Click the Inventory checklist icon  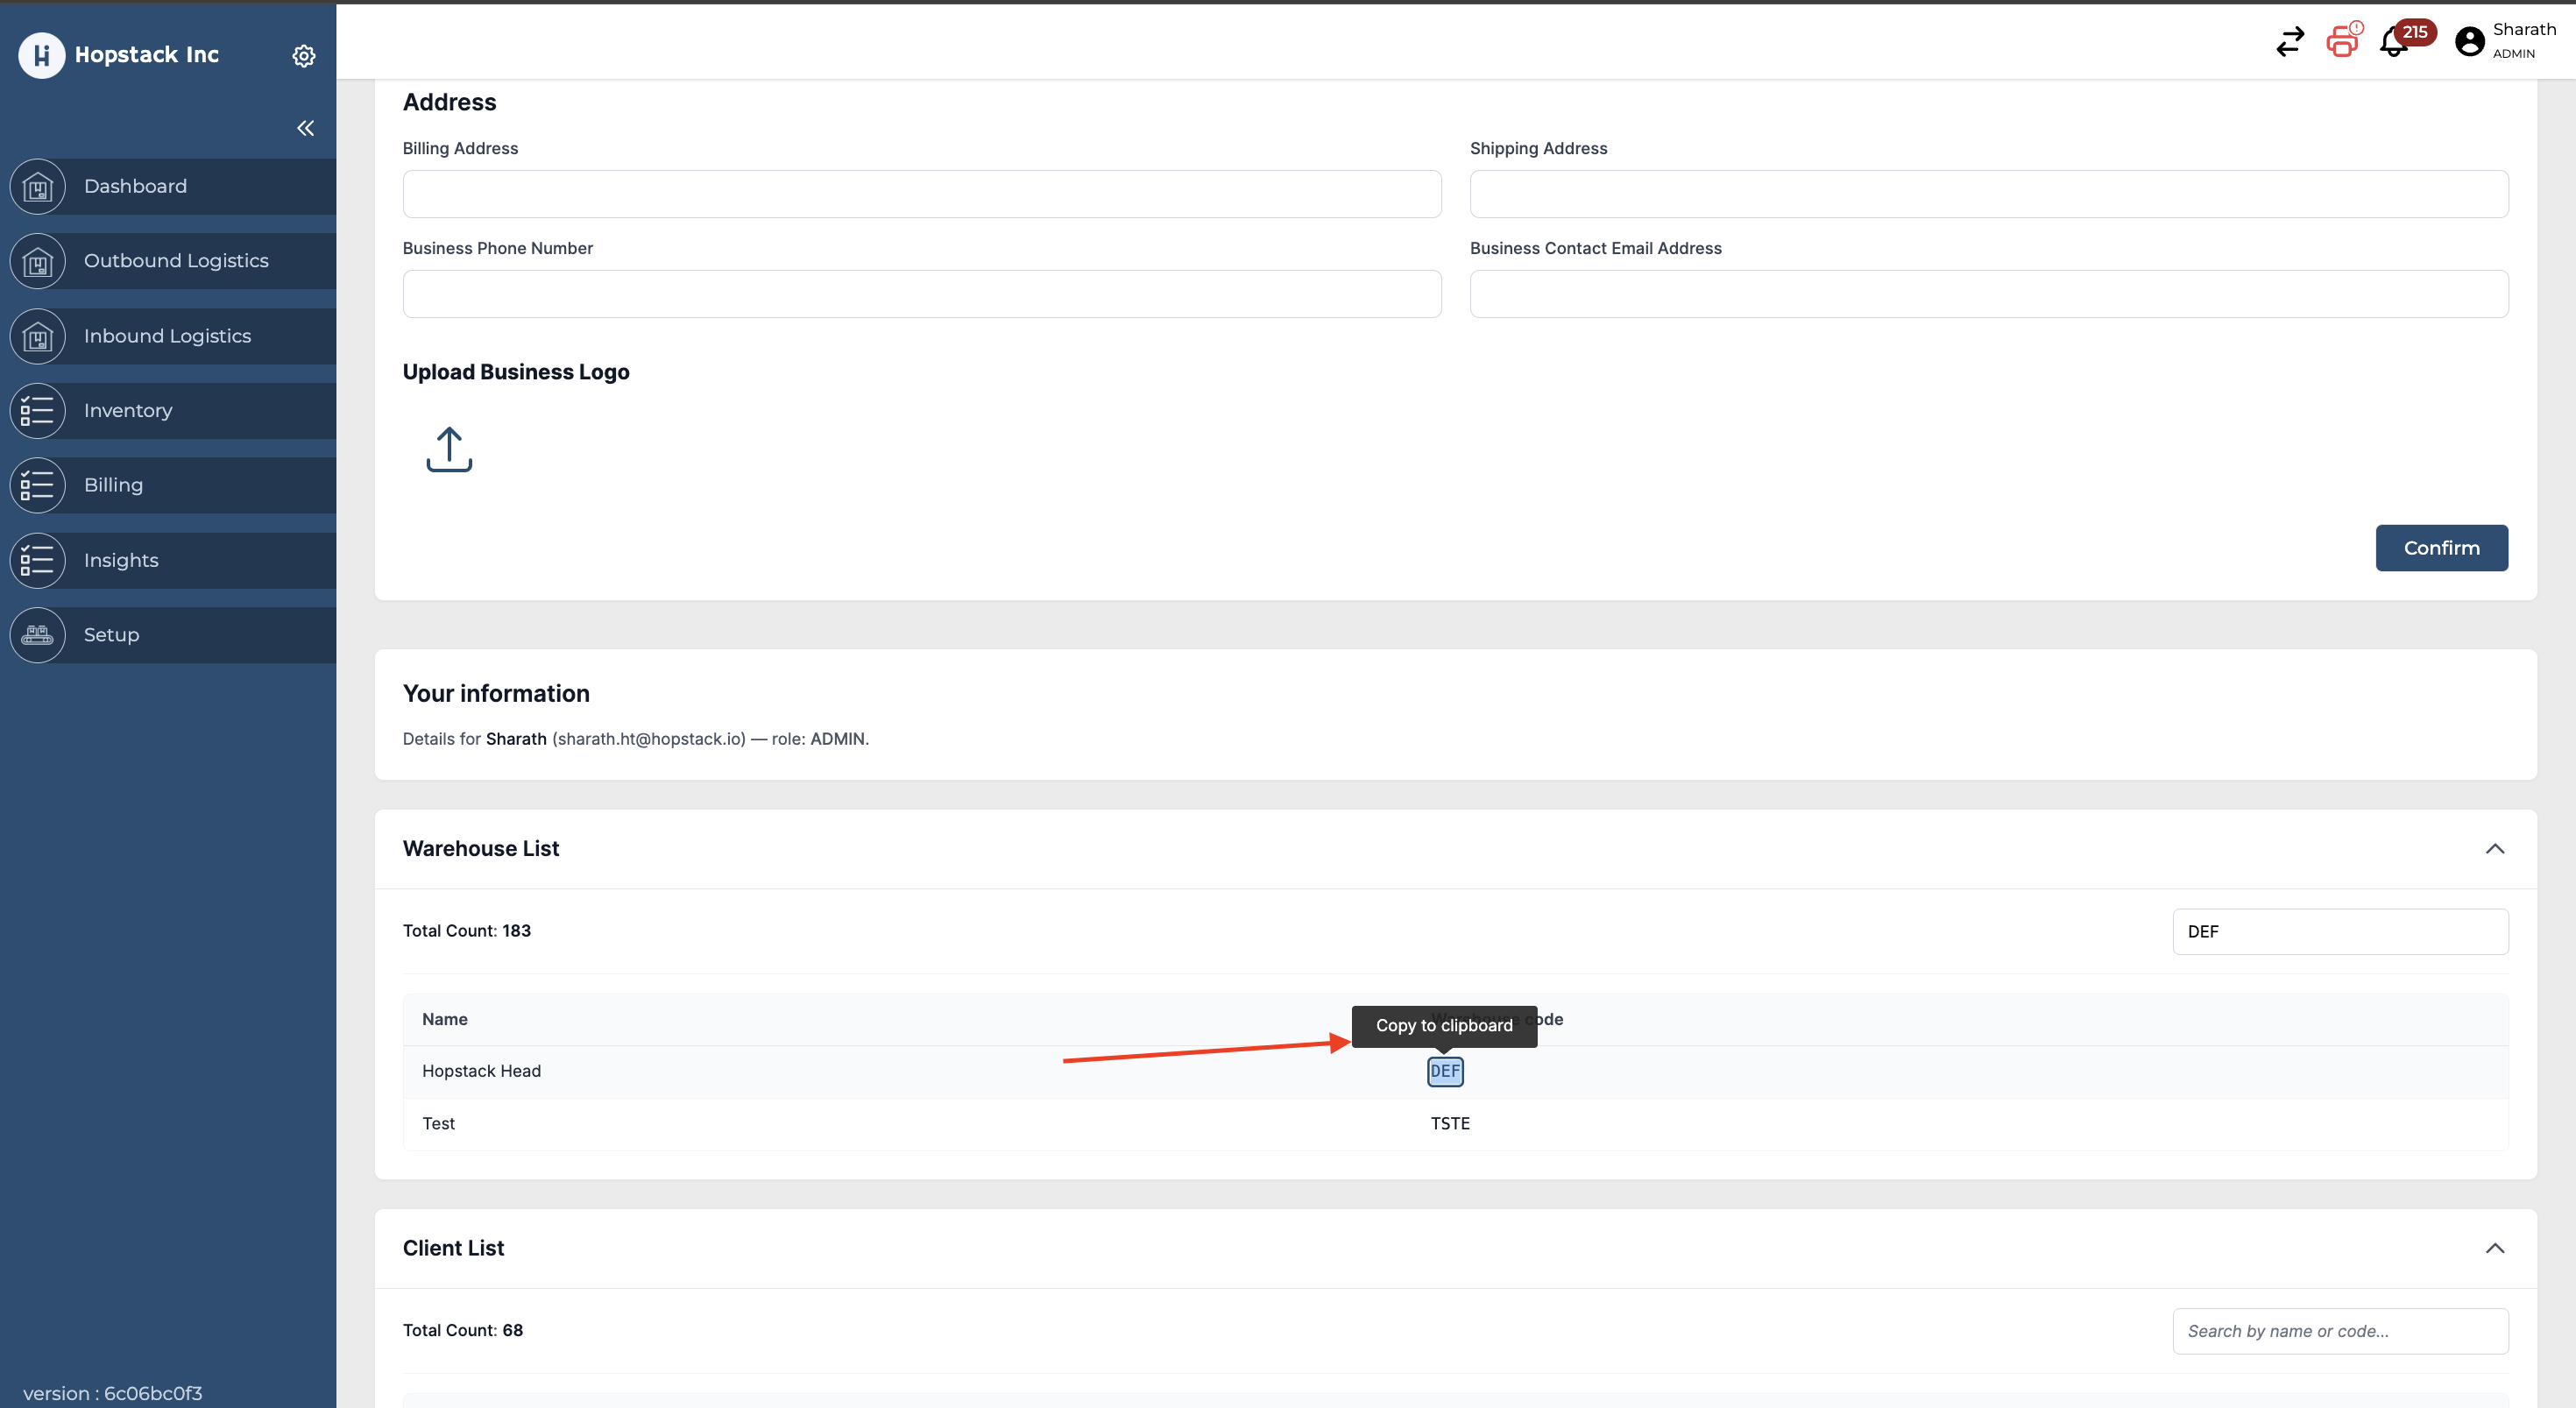tap(38, 411)
